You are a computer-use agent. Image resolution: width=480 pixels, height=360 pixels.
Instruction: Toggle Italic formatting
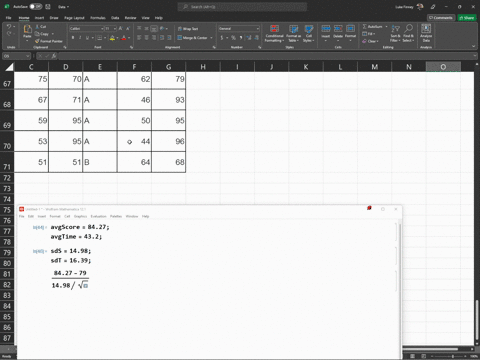(80, 38)
